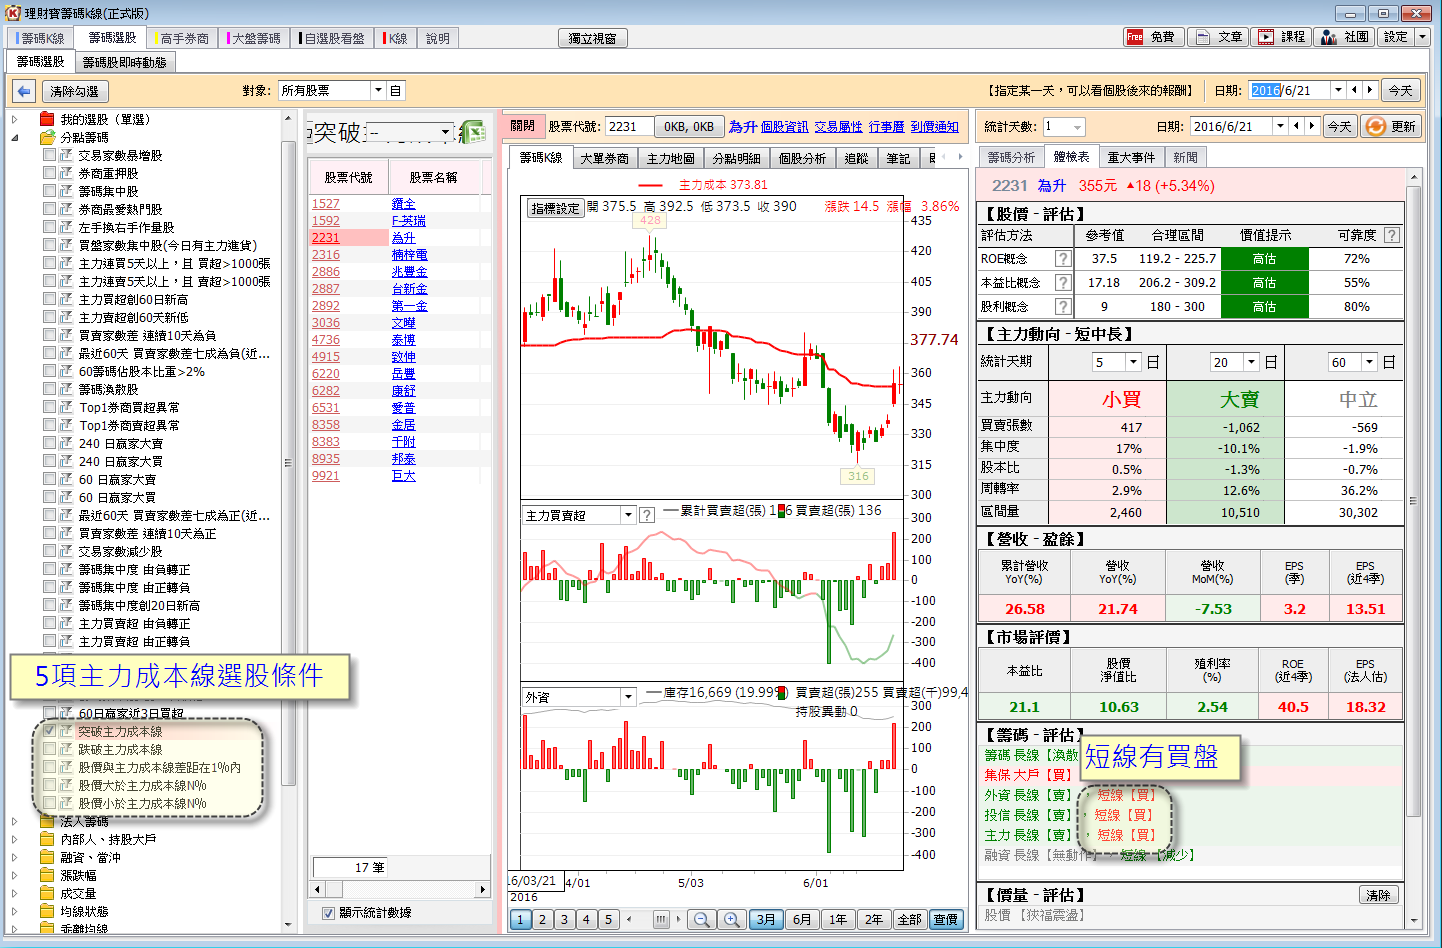The height and width of the screenshot is (948, 1442).
Task: Click the chart page scroller thumb
Action: [661, 920]
